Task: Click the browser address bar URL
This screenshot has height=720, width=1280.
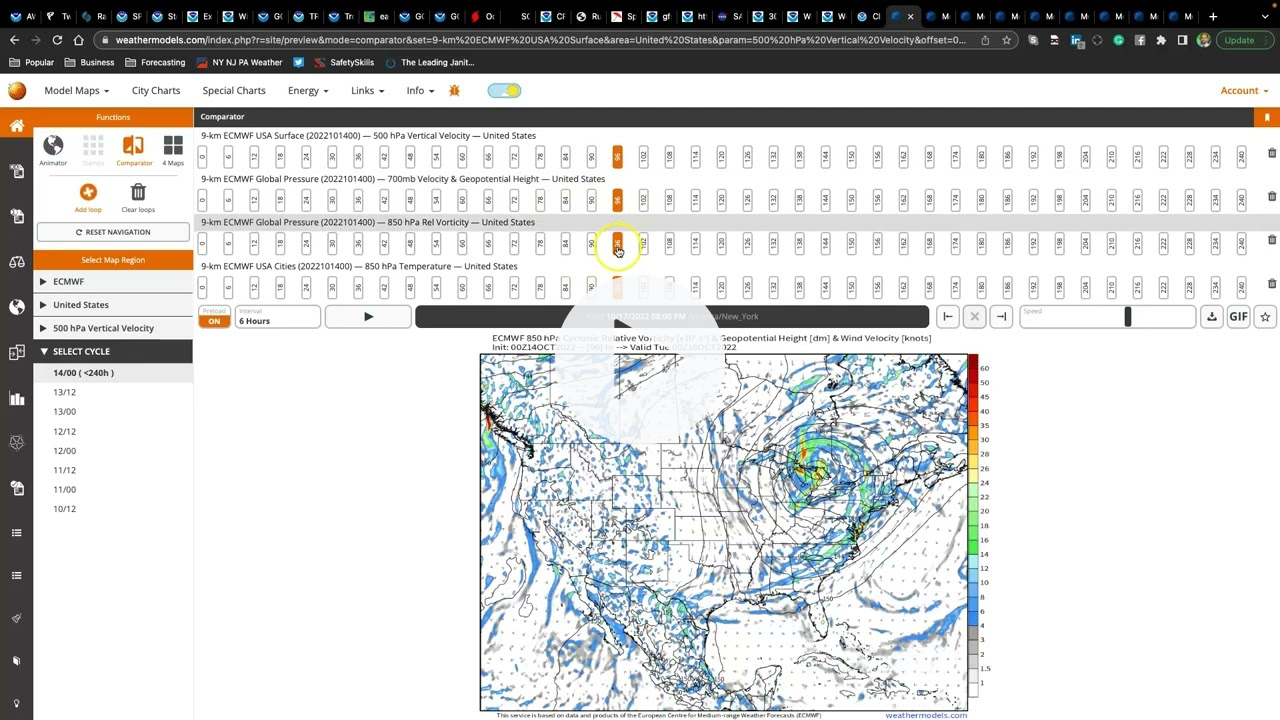Action: pyautogui.click(x=540, y=40)
